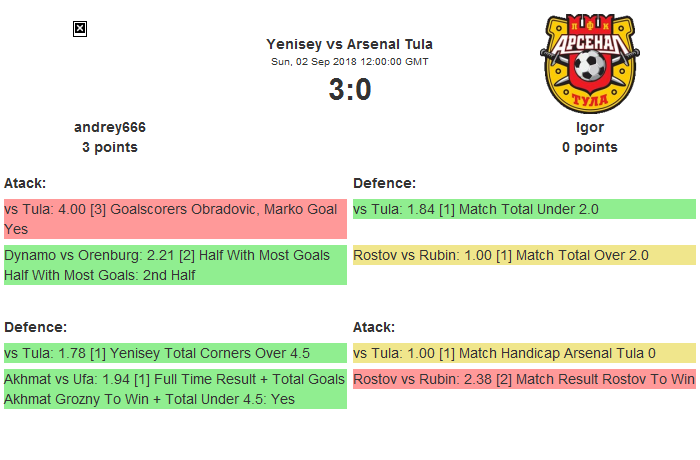Click the Akhmat vs Ufa Full Time Result bet
700x460 pixels.
click(x=175, y=389)
